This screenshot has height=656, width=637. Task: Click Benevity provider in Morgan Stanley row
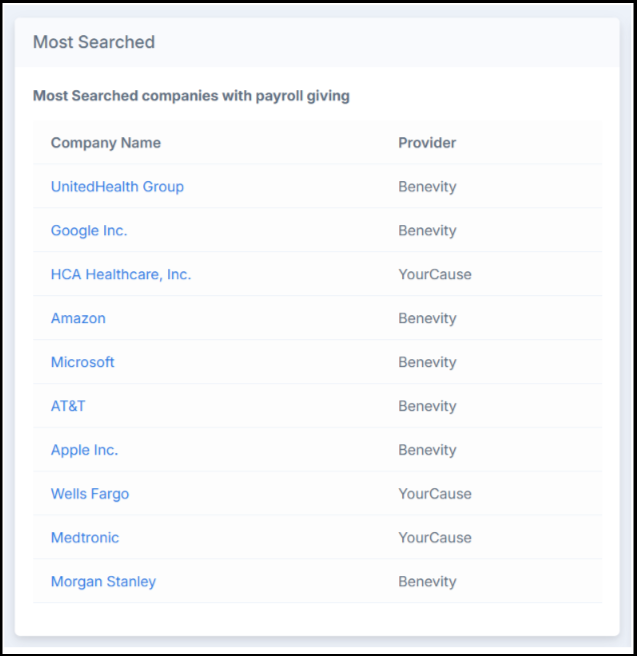click(427, 582)
